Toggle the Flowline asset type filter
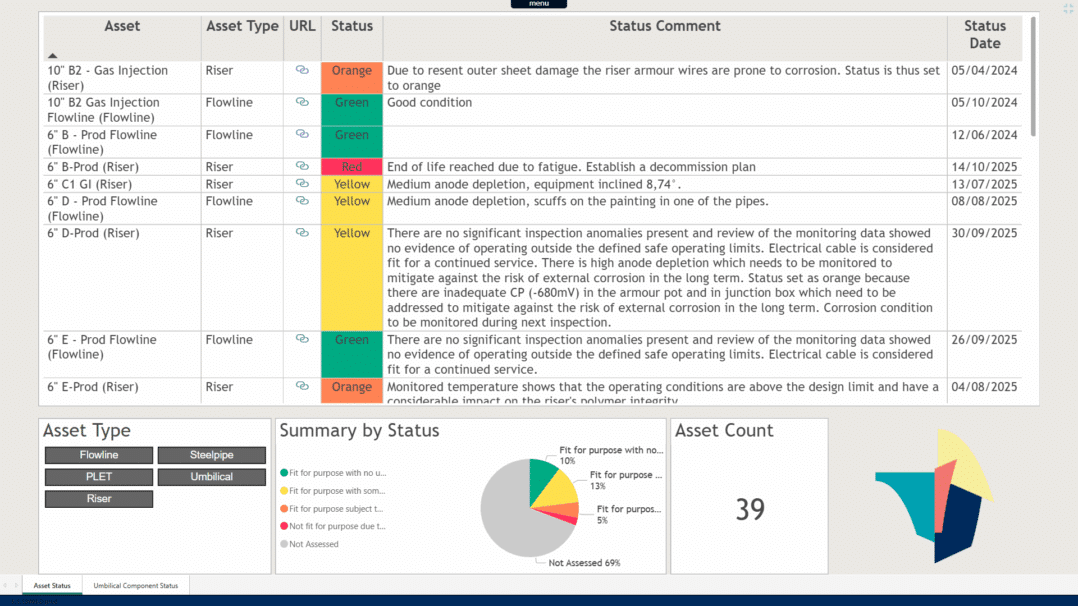Screen dimensions: 1078x606 coord(99,455)
